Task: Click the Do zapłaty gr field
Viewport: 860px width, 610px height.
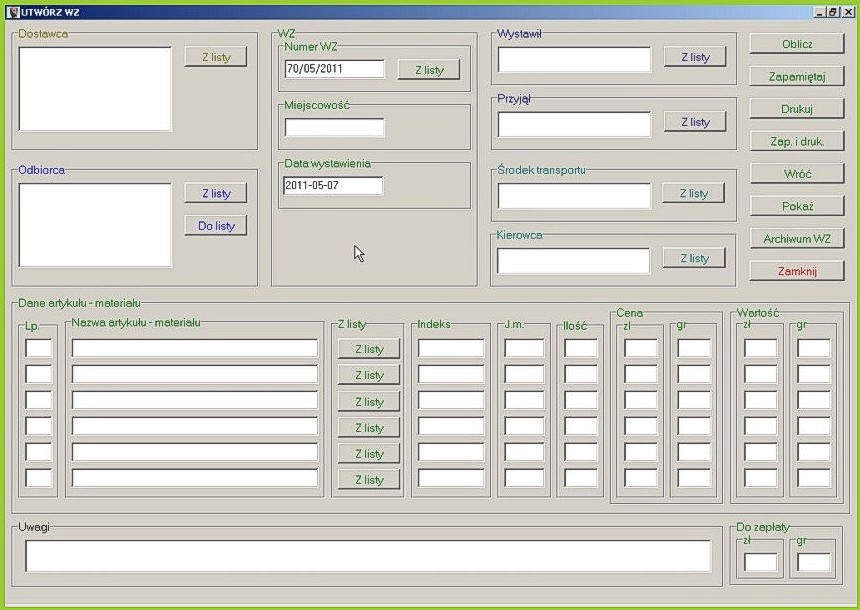Action: tap(813, 562)
